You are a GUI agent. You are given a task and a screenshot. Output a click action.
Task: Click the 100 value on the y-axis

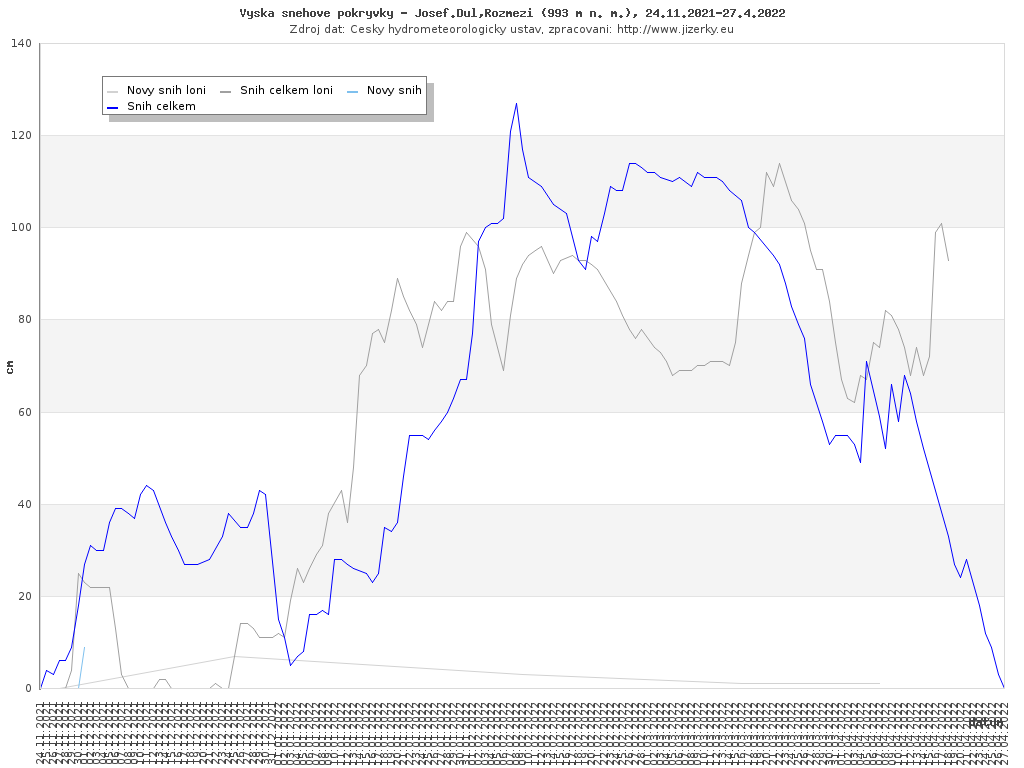click(21, 228)
